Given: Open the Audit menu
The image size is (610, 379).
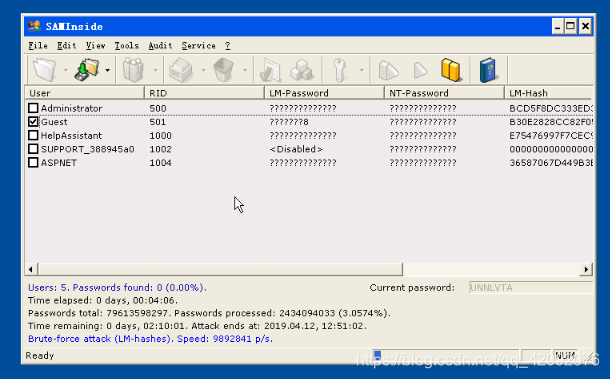Looking at the screenshot, I should click(160, 46).
